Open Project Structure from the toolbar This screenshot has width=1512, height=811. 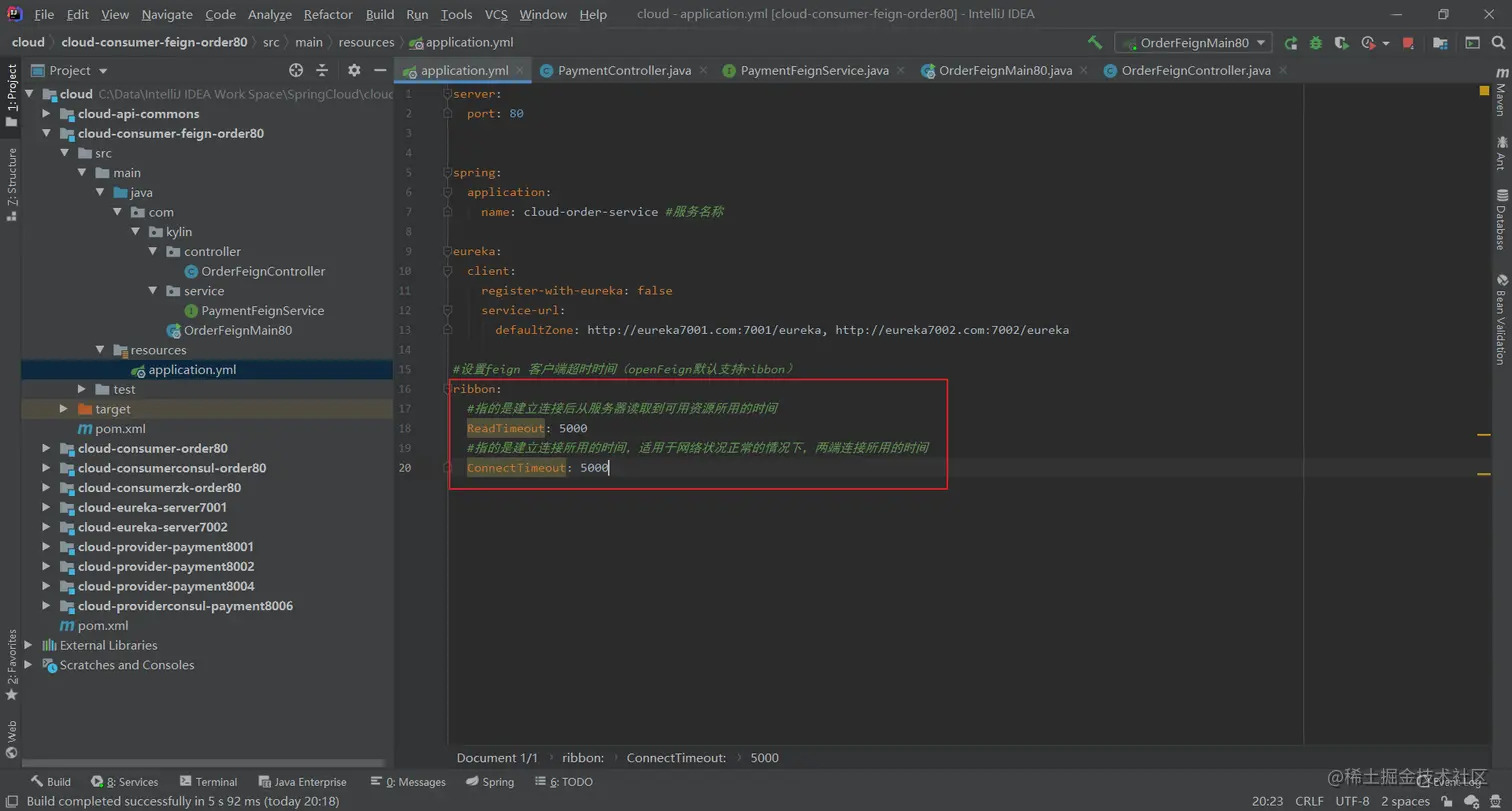pos(1440,43)
